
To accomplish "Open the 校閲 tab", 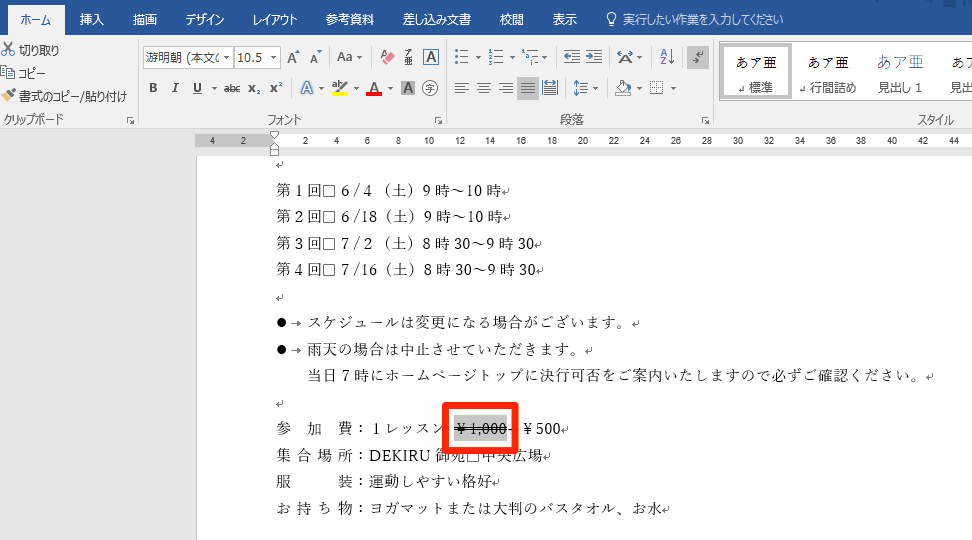I will tap(511, 20).
